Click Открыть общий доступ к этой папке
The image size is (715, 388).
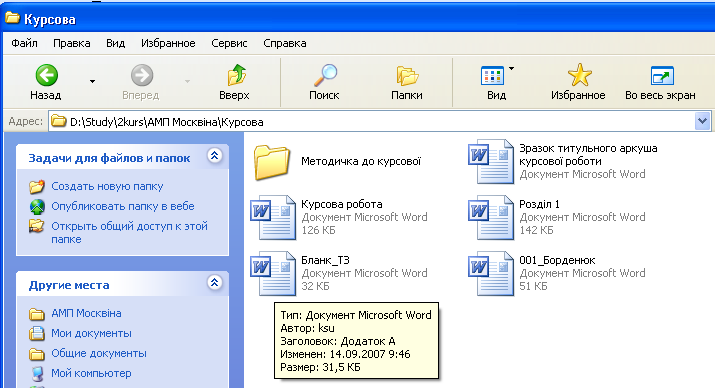click(129, 233)
